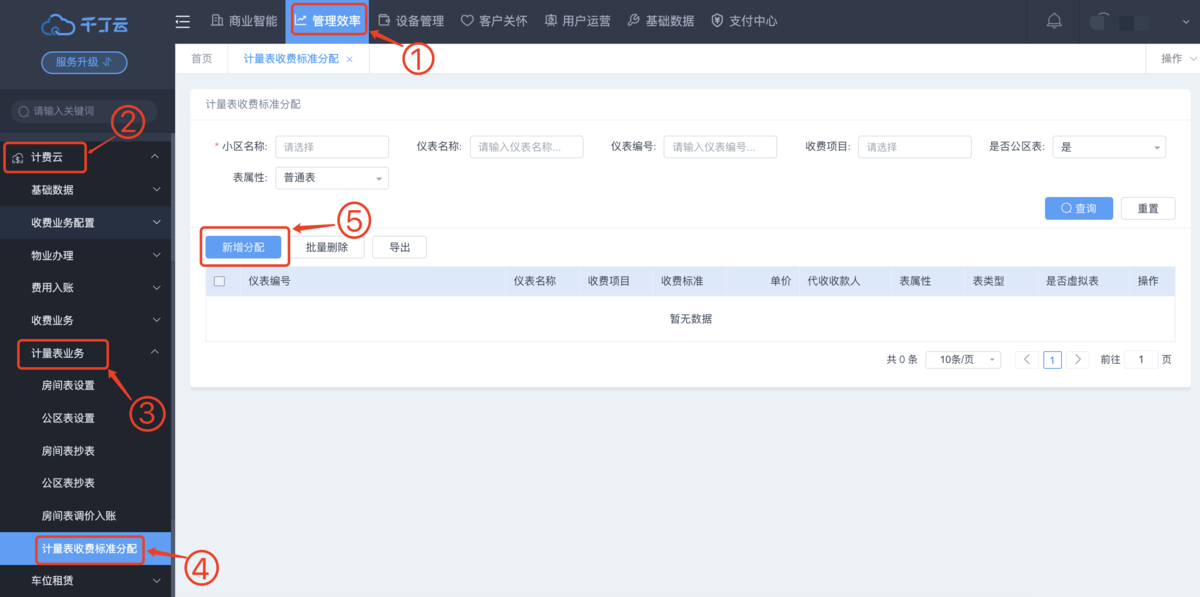Image resolution: width=1200 pixels, height=597 pixels.
Task: Click the 收费标准 column header
Action: tap(682, 282)
